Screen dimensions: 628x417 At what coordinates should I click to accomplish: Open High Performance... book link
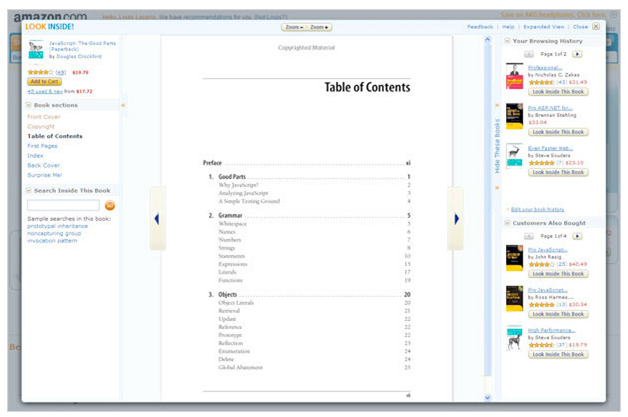click(552, 330)
